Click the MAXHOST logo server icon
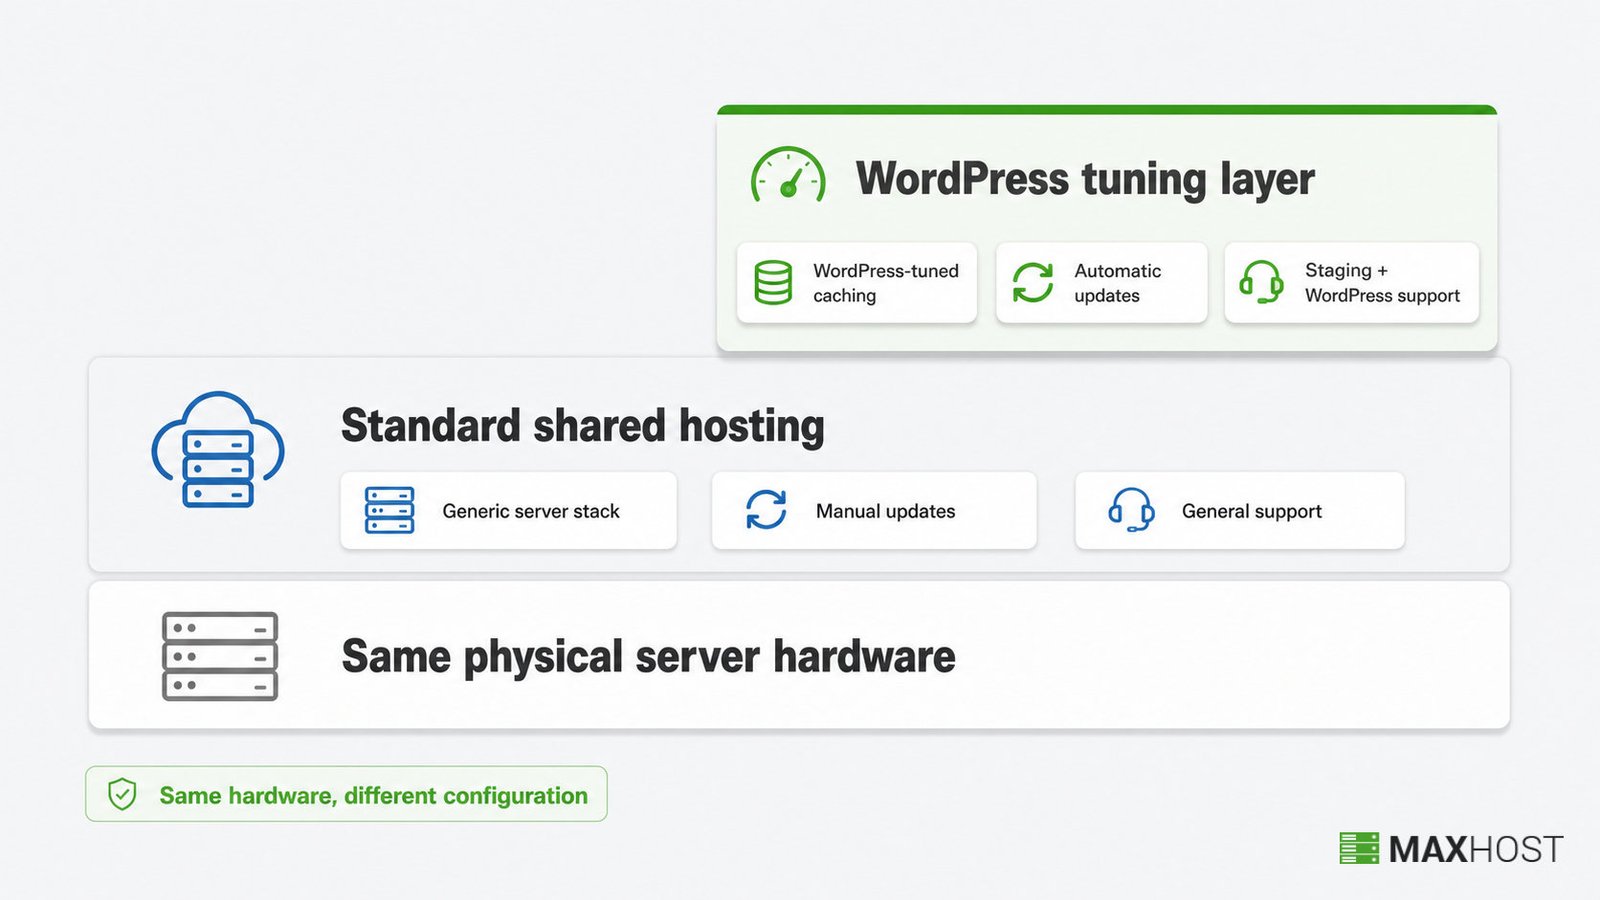This screenshot has width=1600, height=900. (1359, 848)
